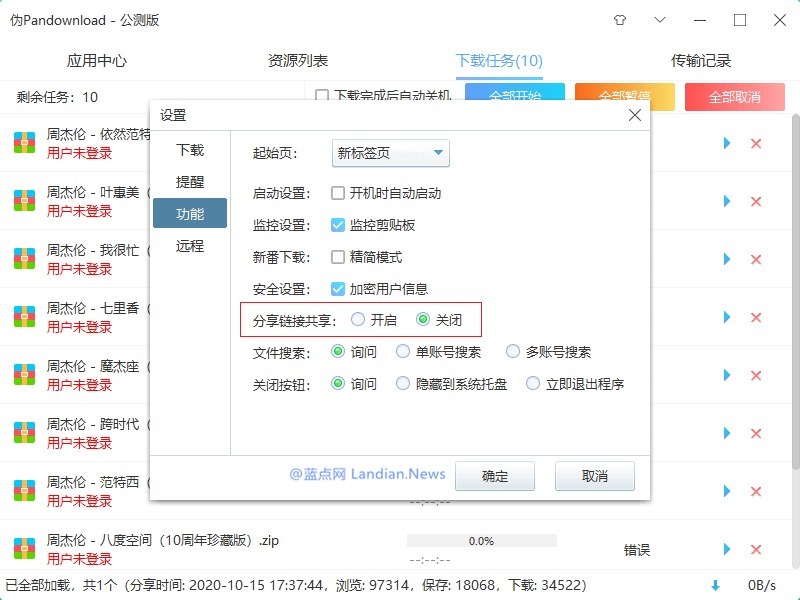800x600 pixels.
Task: Cancel the 周杰伦 - 叶惠美 task with red X
Action: point(756,201)
